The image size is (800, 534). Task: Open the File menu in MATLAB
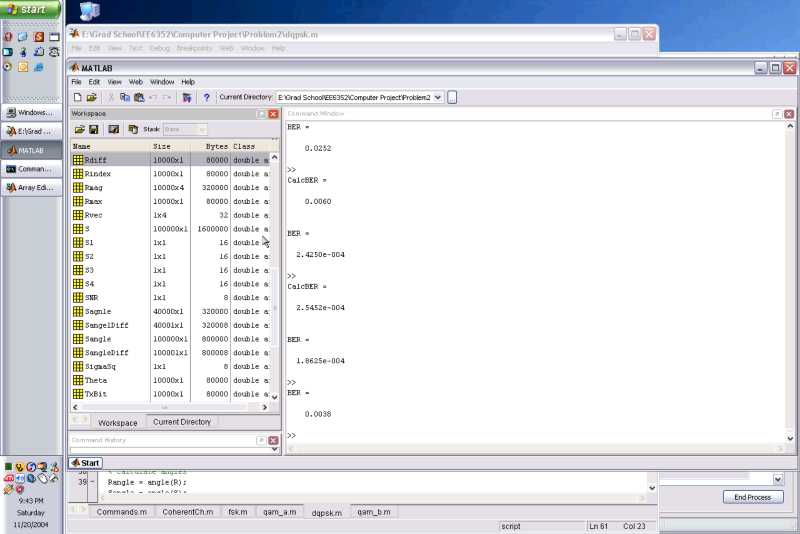(76, 82)
